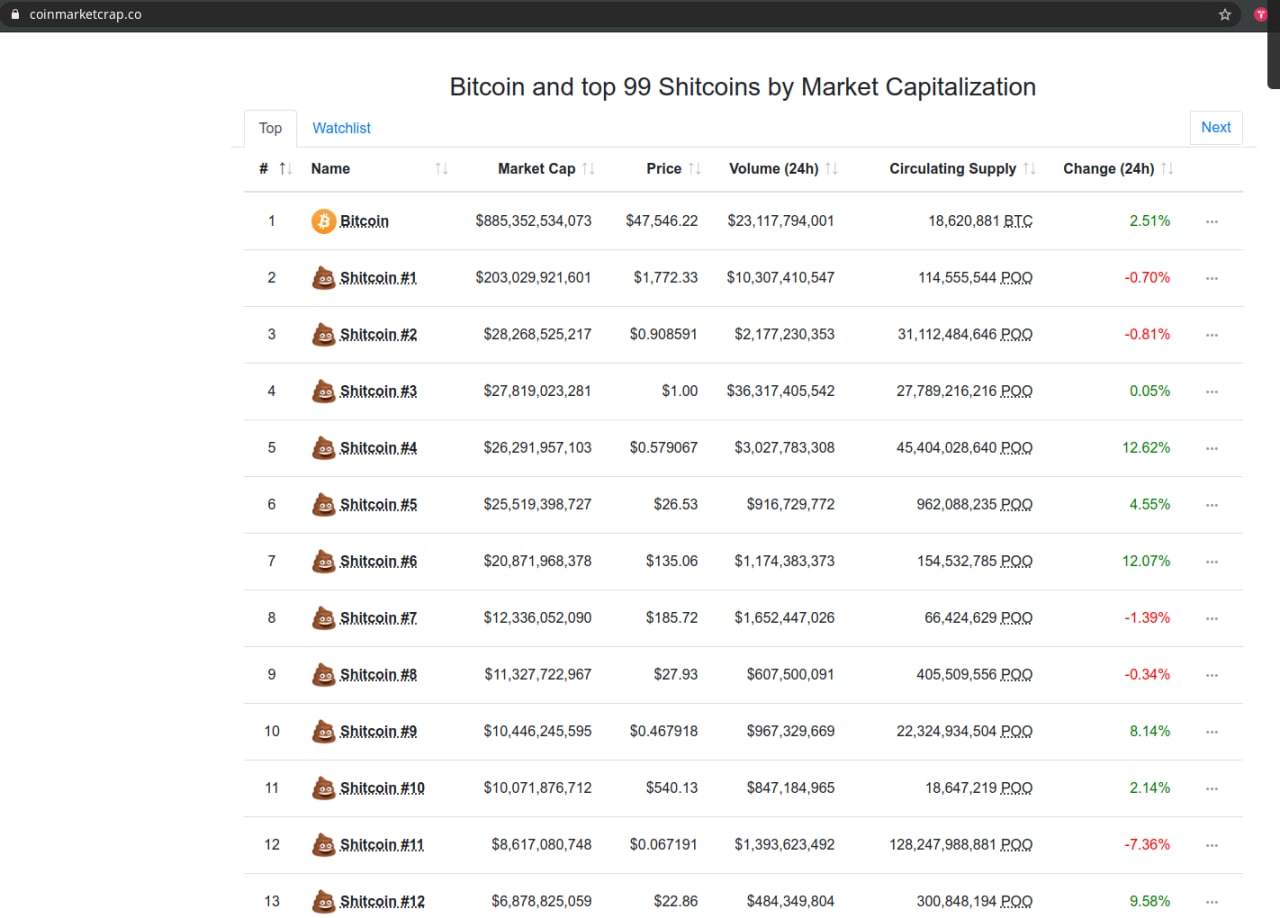Viewport: 1280px width, 918px height.
Task: Click the poop icon beside Shitcoin #5
Action: [323, 504]
